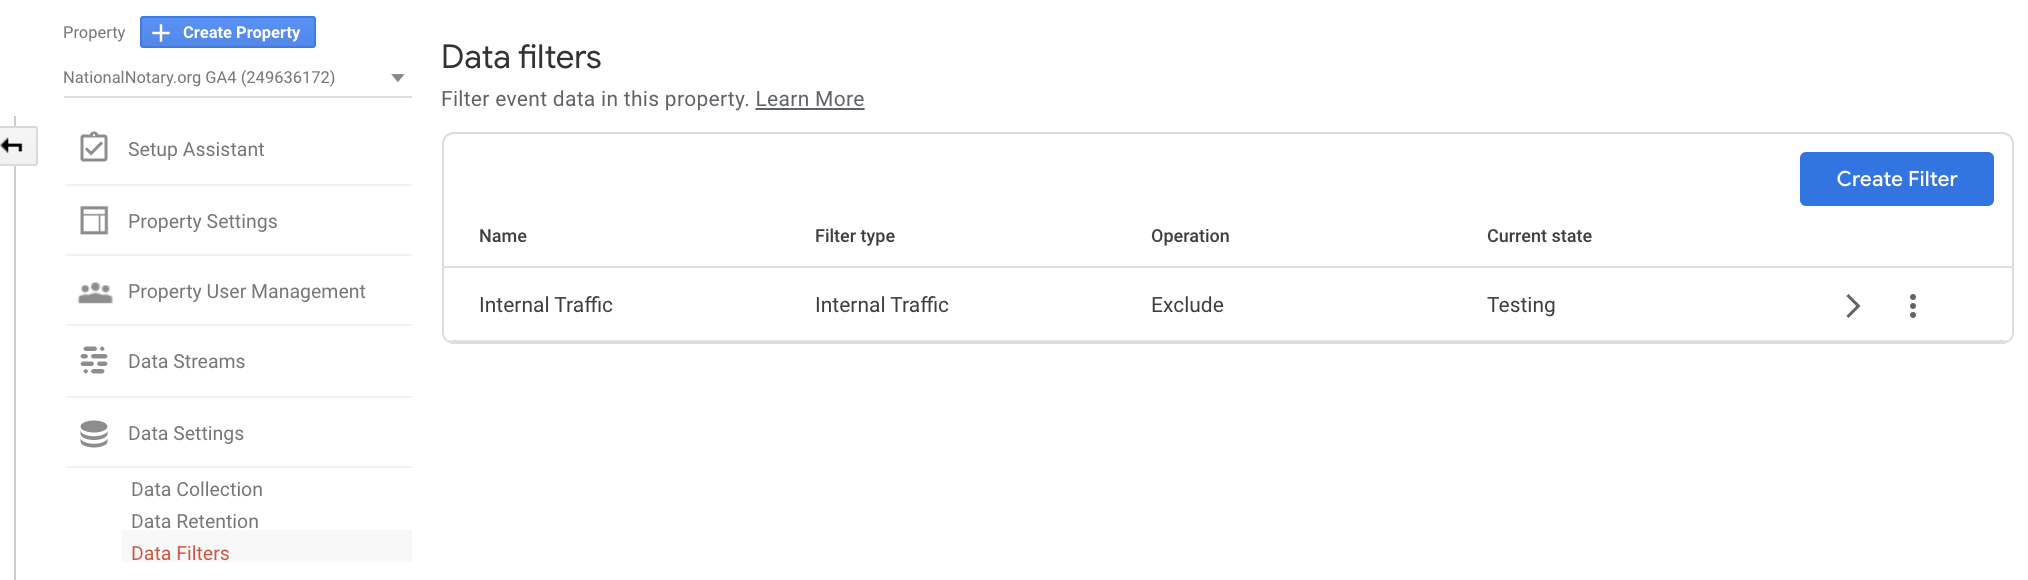Follow the Learn More link
Viewport: 2028px width, 580px height.
(809, 99)
